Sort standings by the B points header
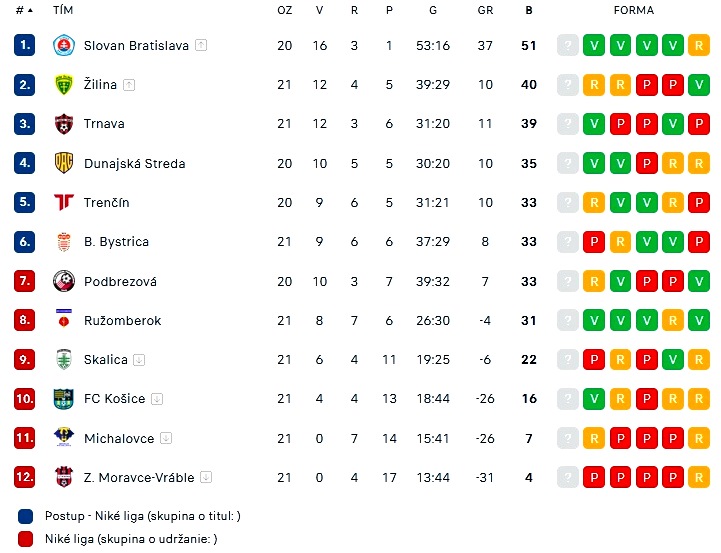721x553 pixels. coord(529,10)
